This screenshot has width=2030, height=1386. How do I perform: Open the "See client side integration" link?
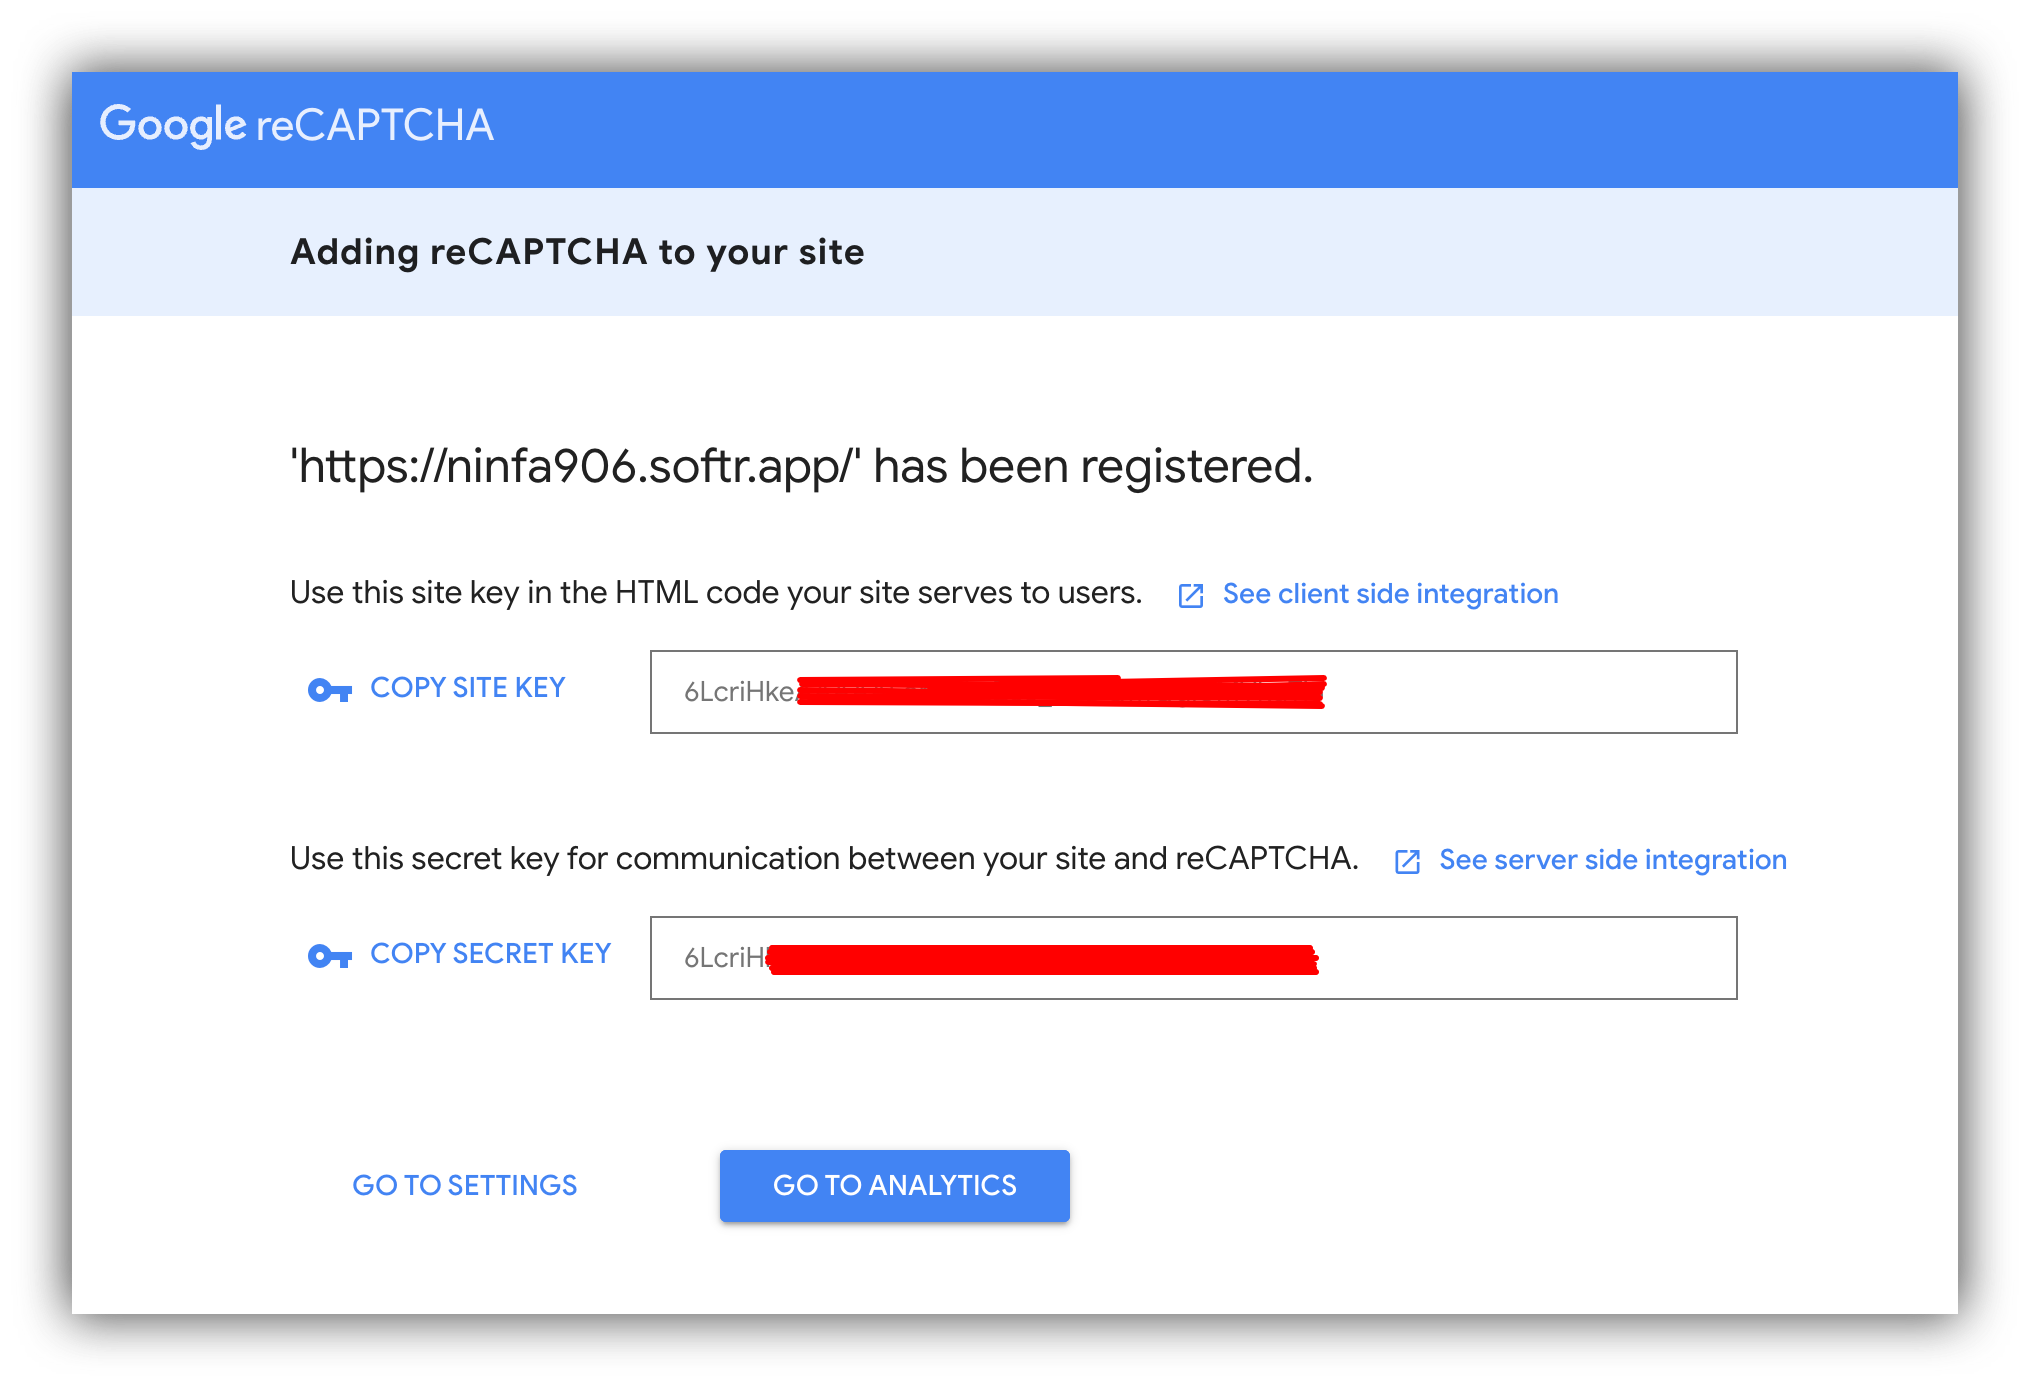[1389, 593]
